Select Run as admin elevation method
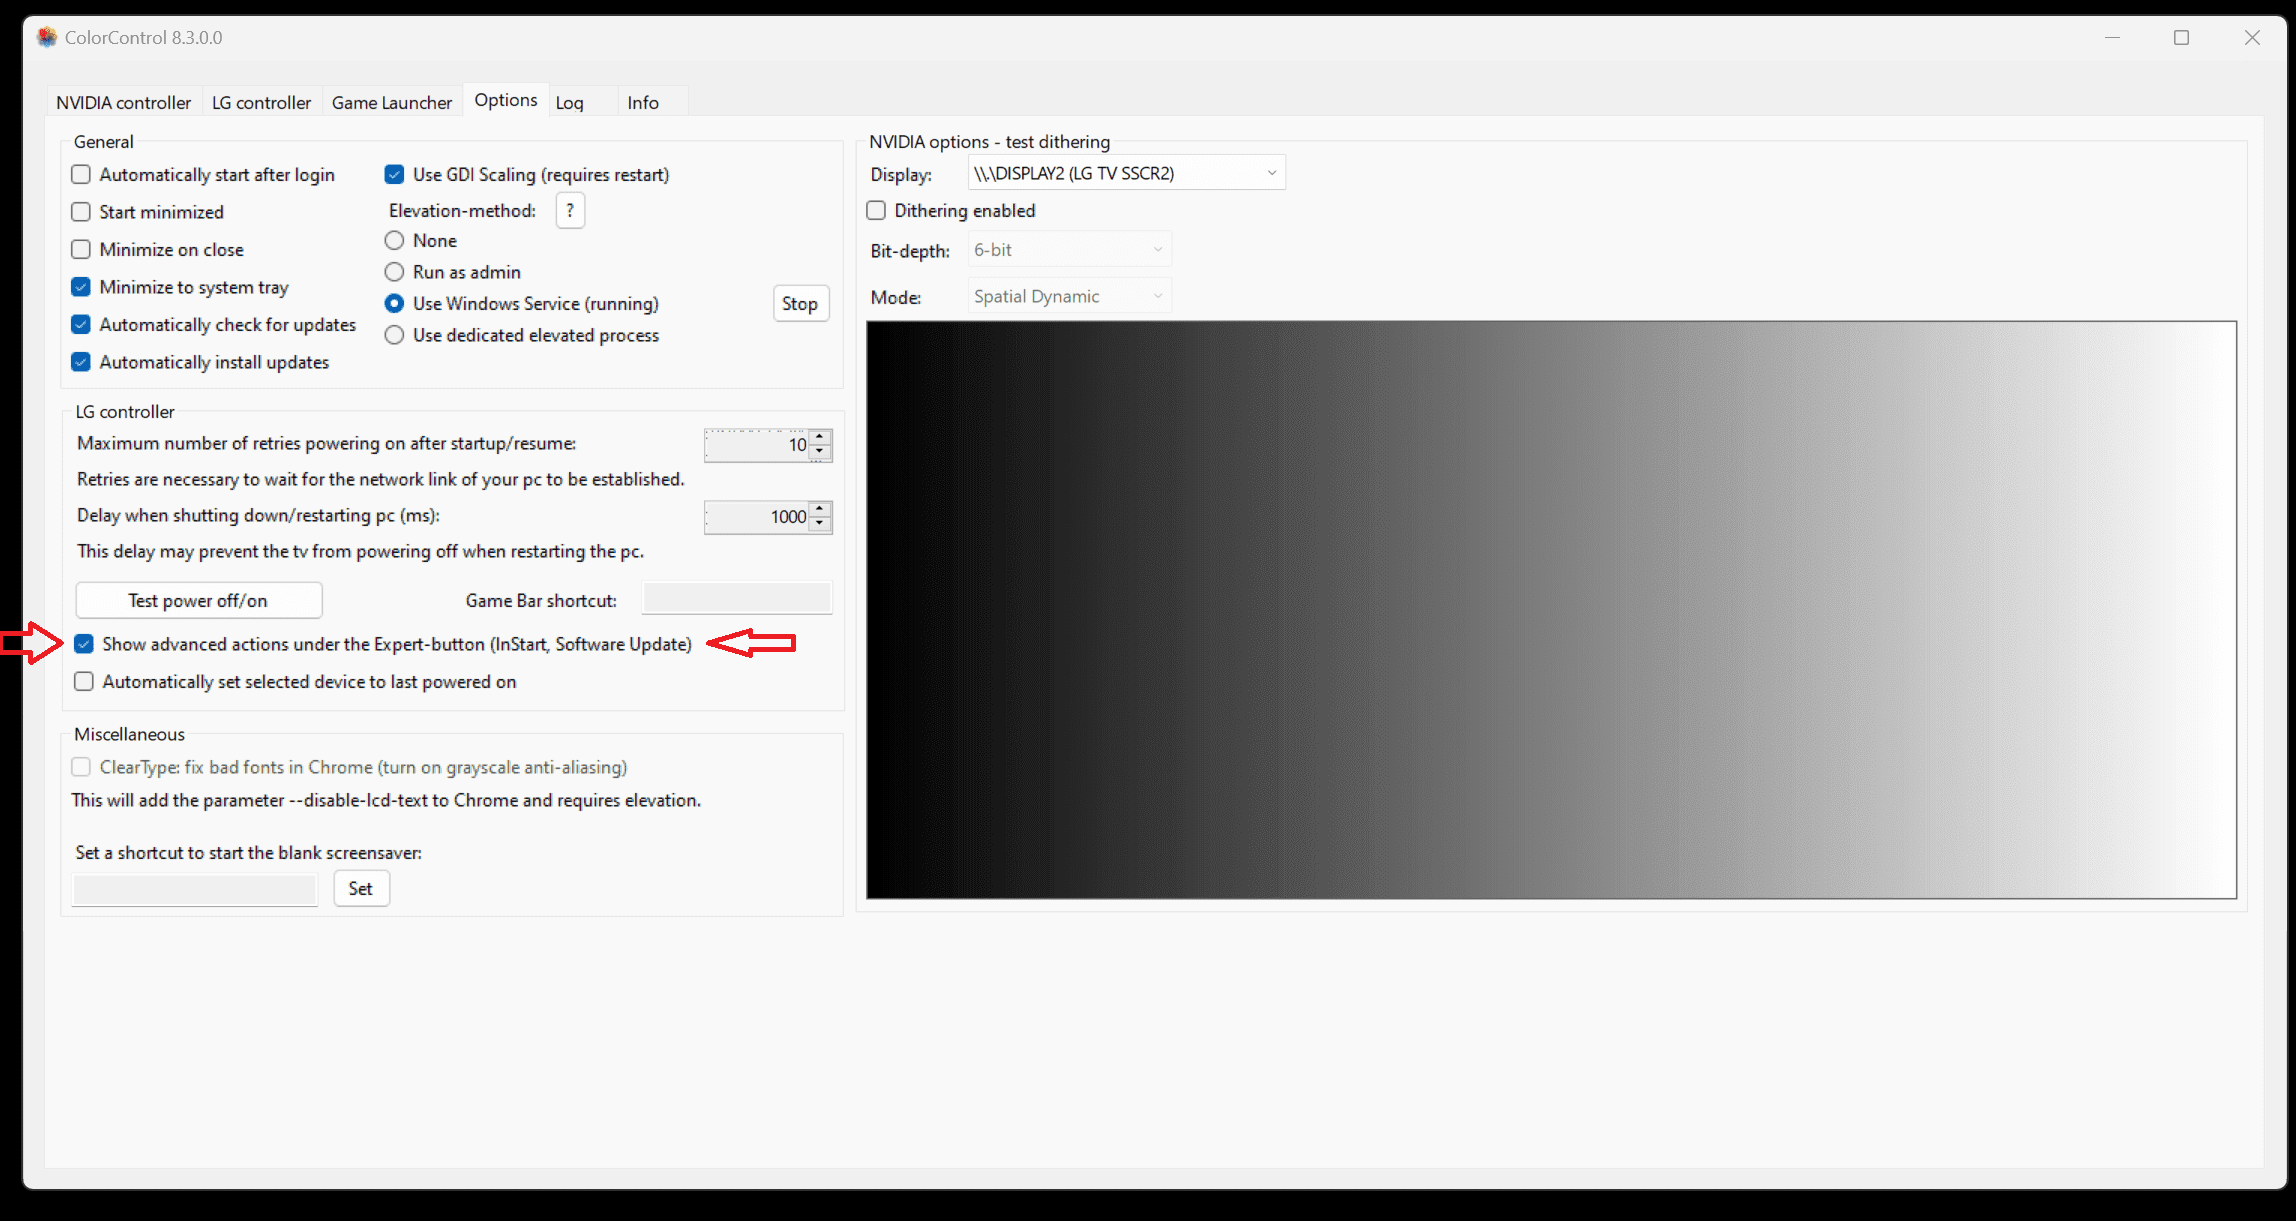Image resolution: width=2296 pixels, height=1221 pixels. (398, 272)
